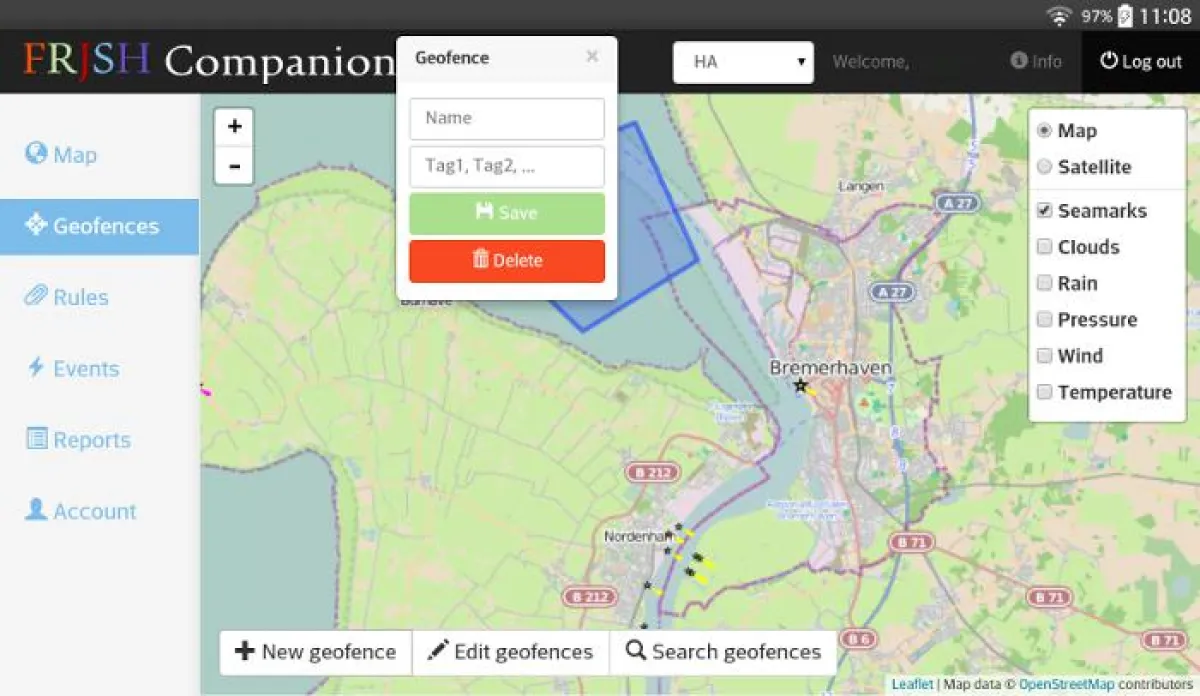
Task: Open the HA dropdown selector
Action: 743,61
